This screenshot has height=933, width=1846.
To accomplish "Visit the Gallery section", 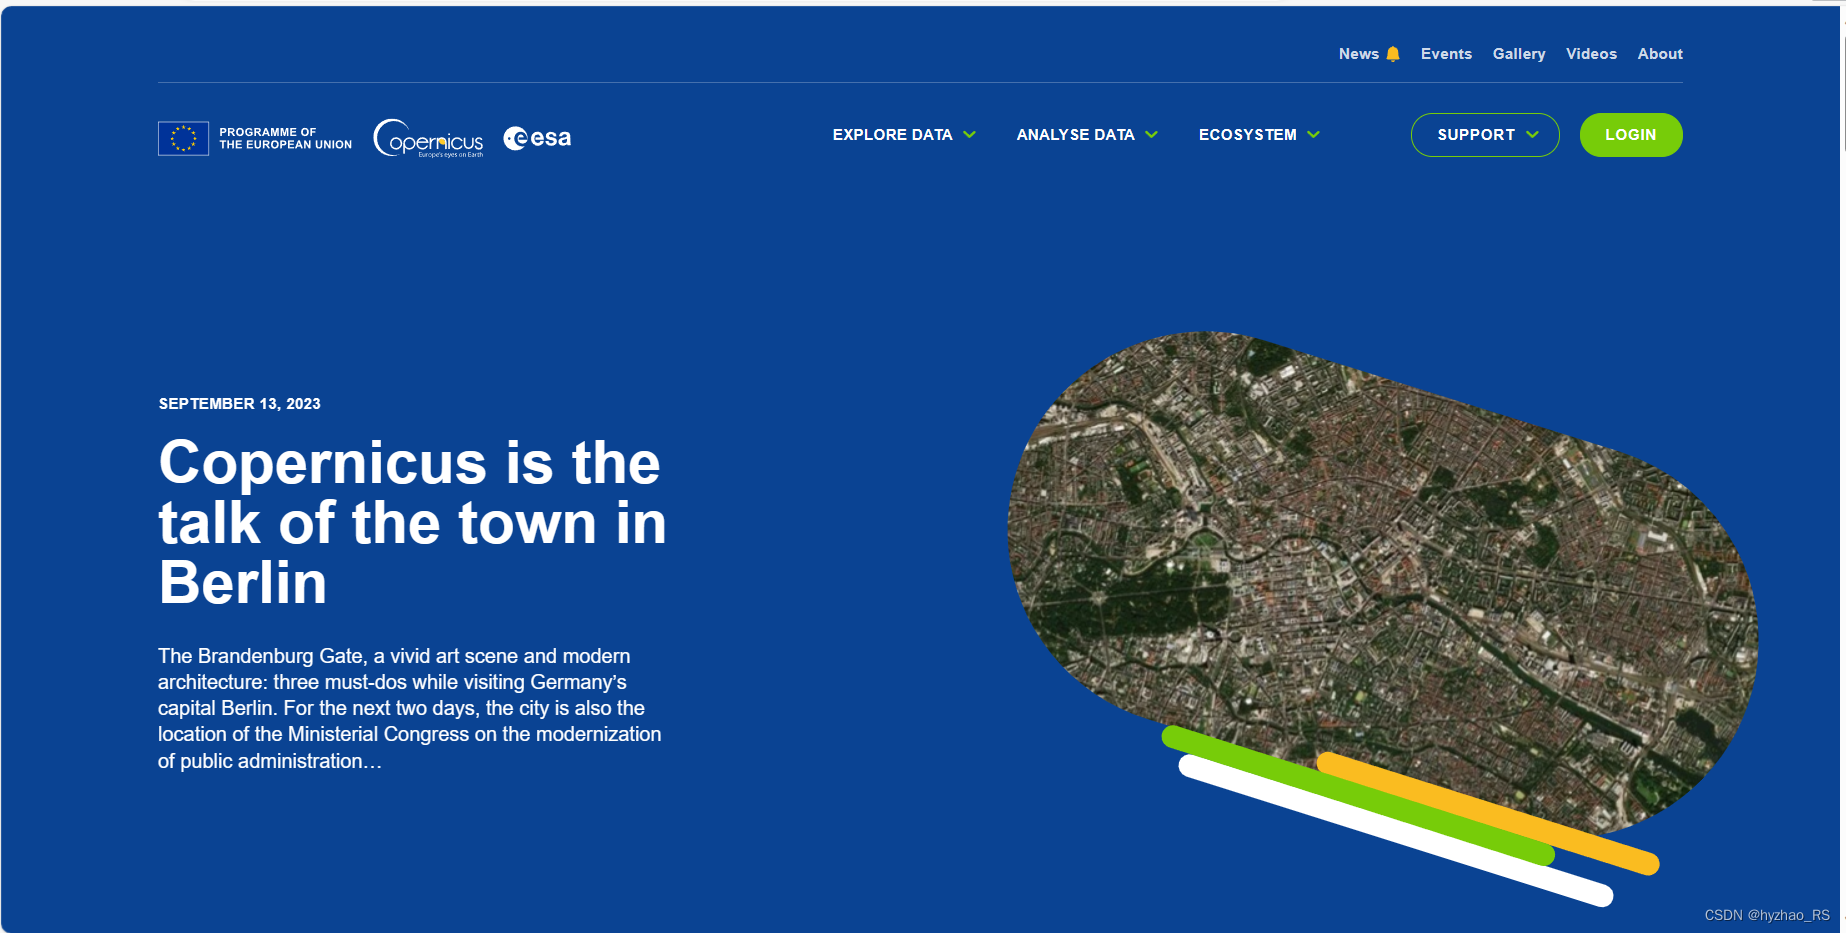I will [1519, 53].
